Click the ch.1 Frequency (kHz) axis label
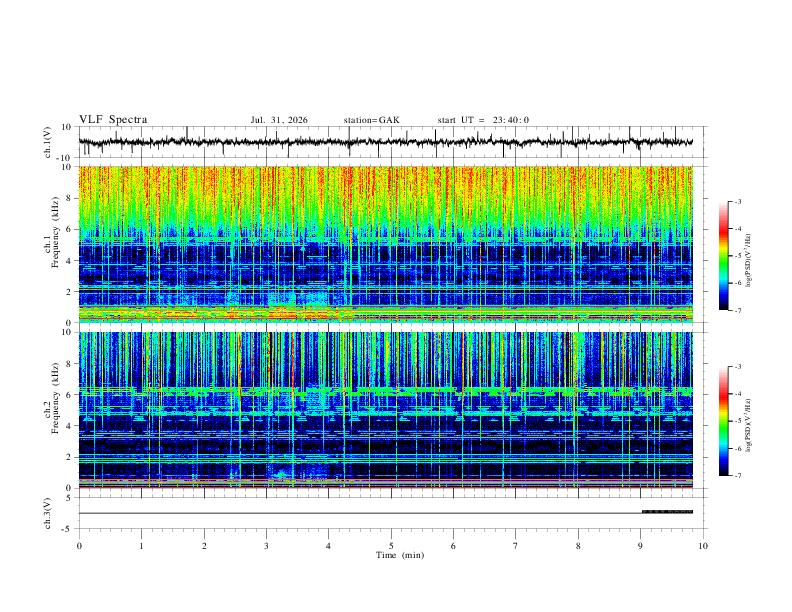 point(55,244)
